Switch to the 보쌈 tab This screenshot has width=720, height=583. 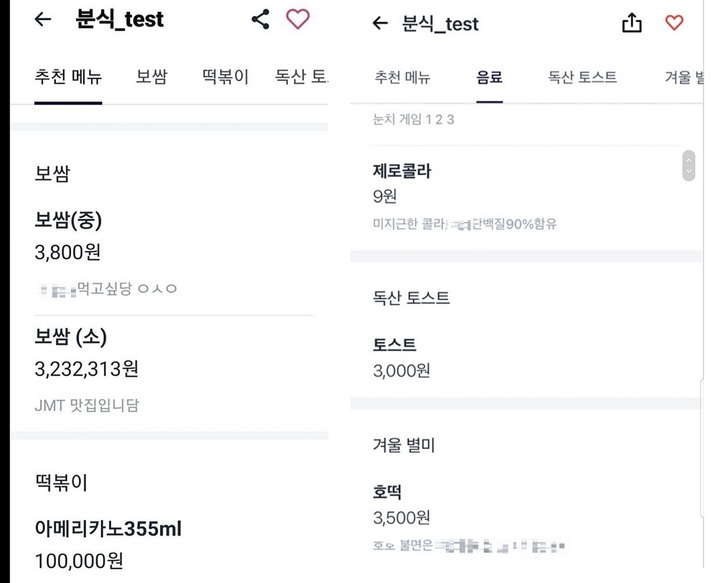tap(152, 77)
